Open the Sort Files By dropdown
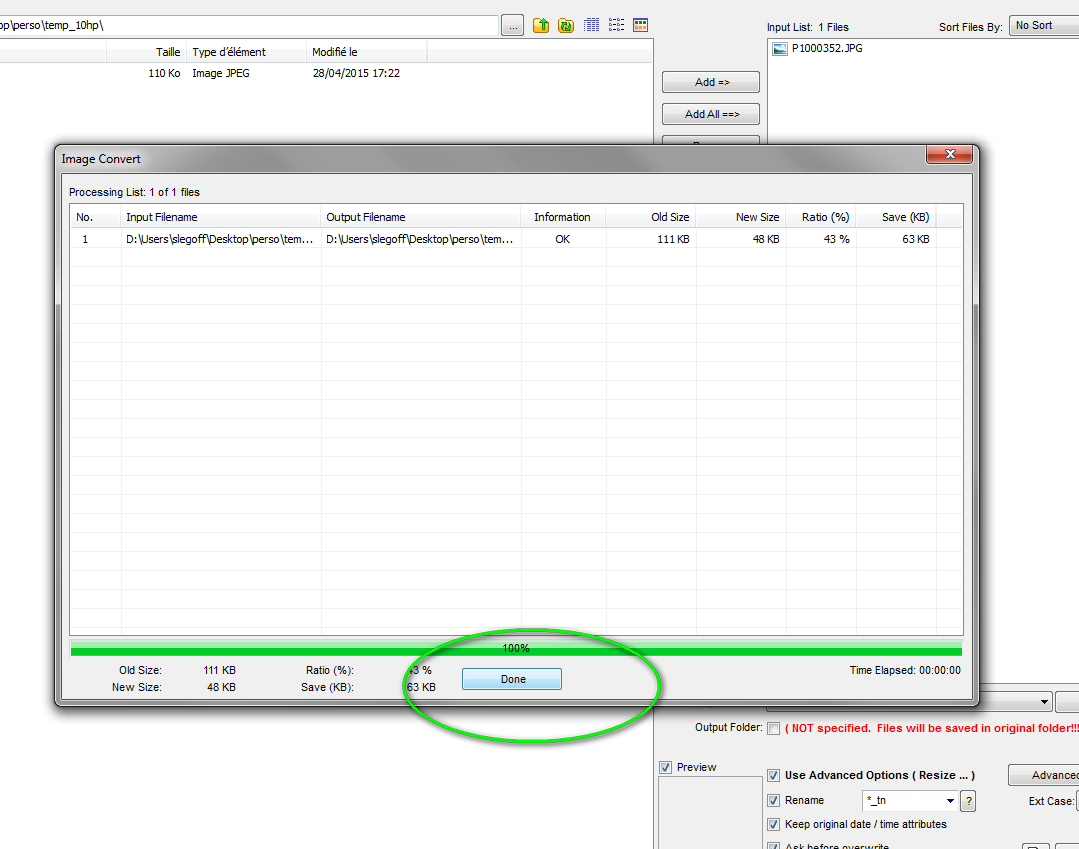The image size is (1079, 849). [1043, 26]
